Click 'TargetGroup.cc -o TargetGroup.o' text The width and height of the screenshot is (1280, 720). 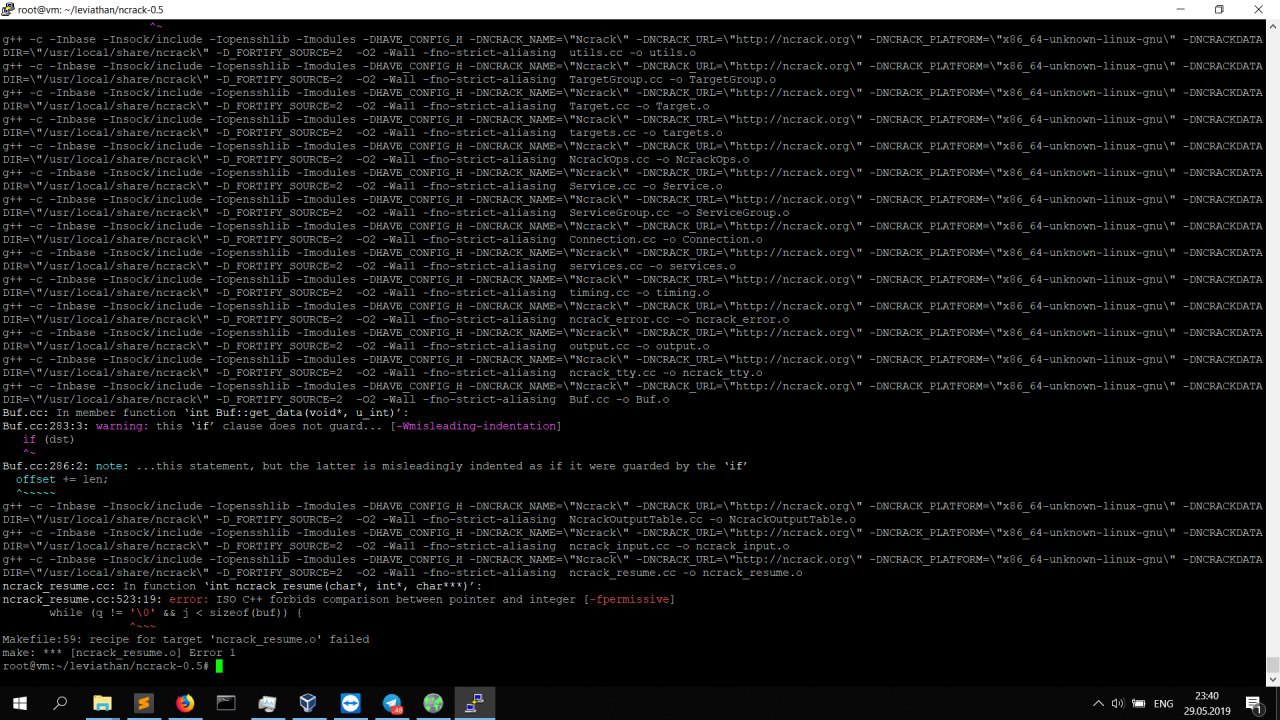[x=672, y=79]
